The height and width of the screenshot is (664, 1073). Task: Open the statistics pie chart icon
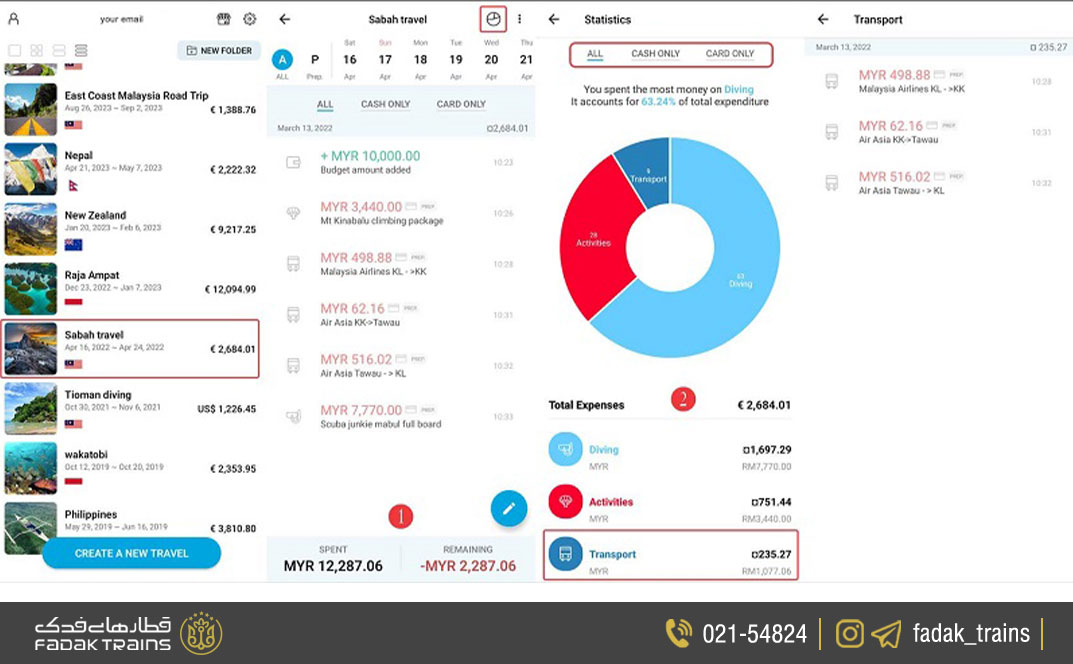492,19
